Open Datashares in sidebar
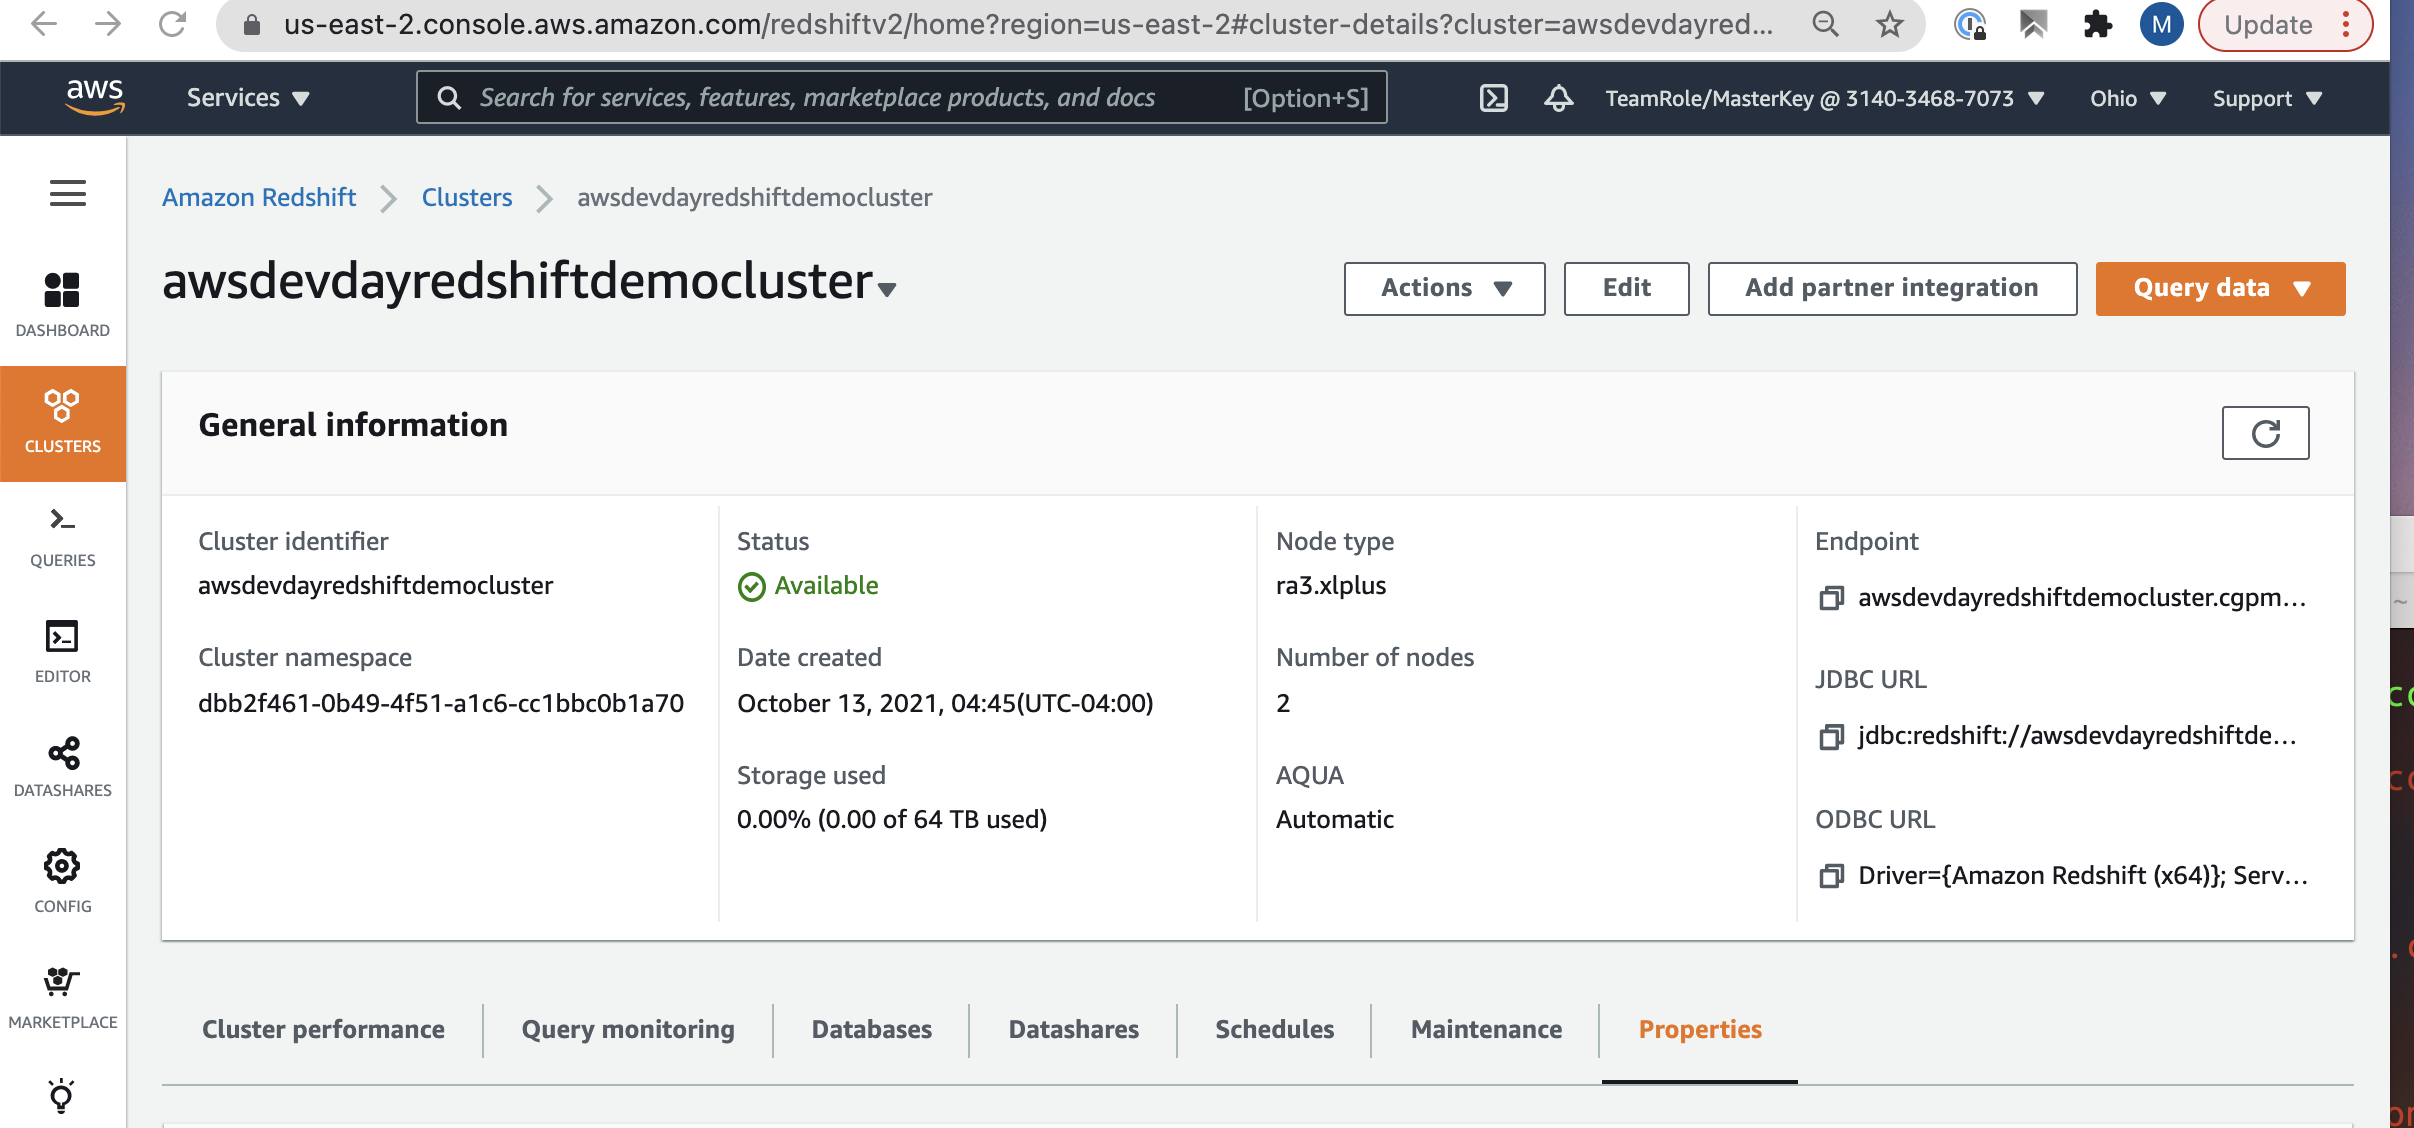This screenshot has height=1128, width=2414. tap(62, 768)
